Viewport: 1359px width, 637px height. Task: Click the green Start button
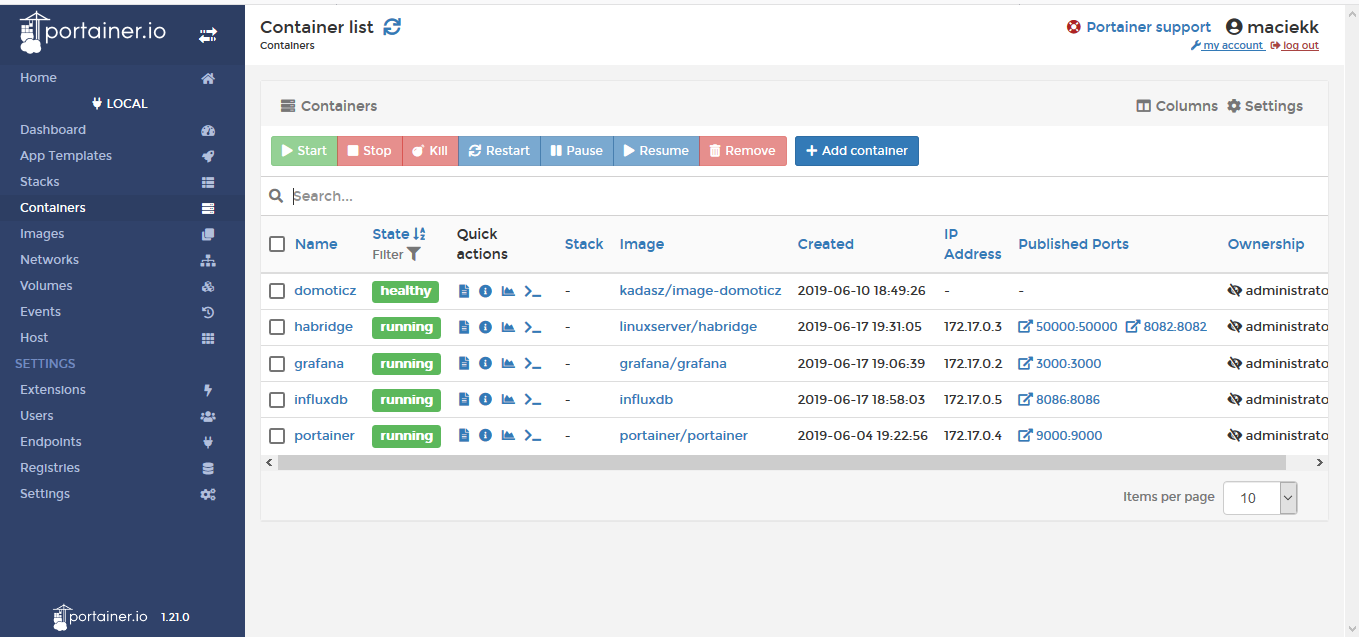(304, 151)
